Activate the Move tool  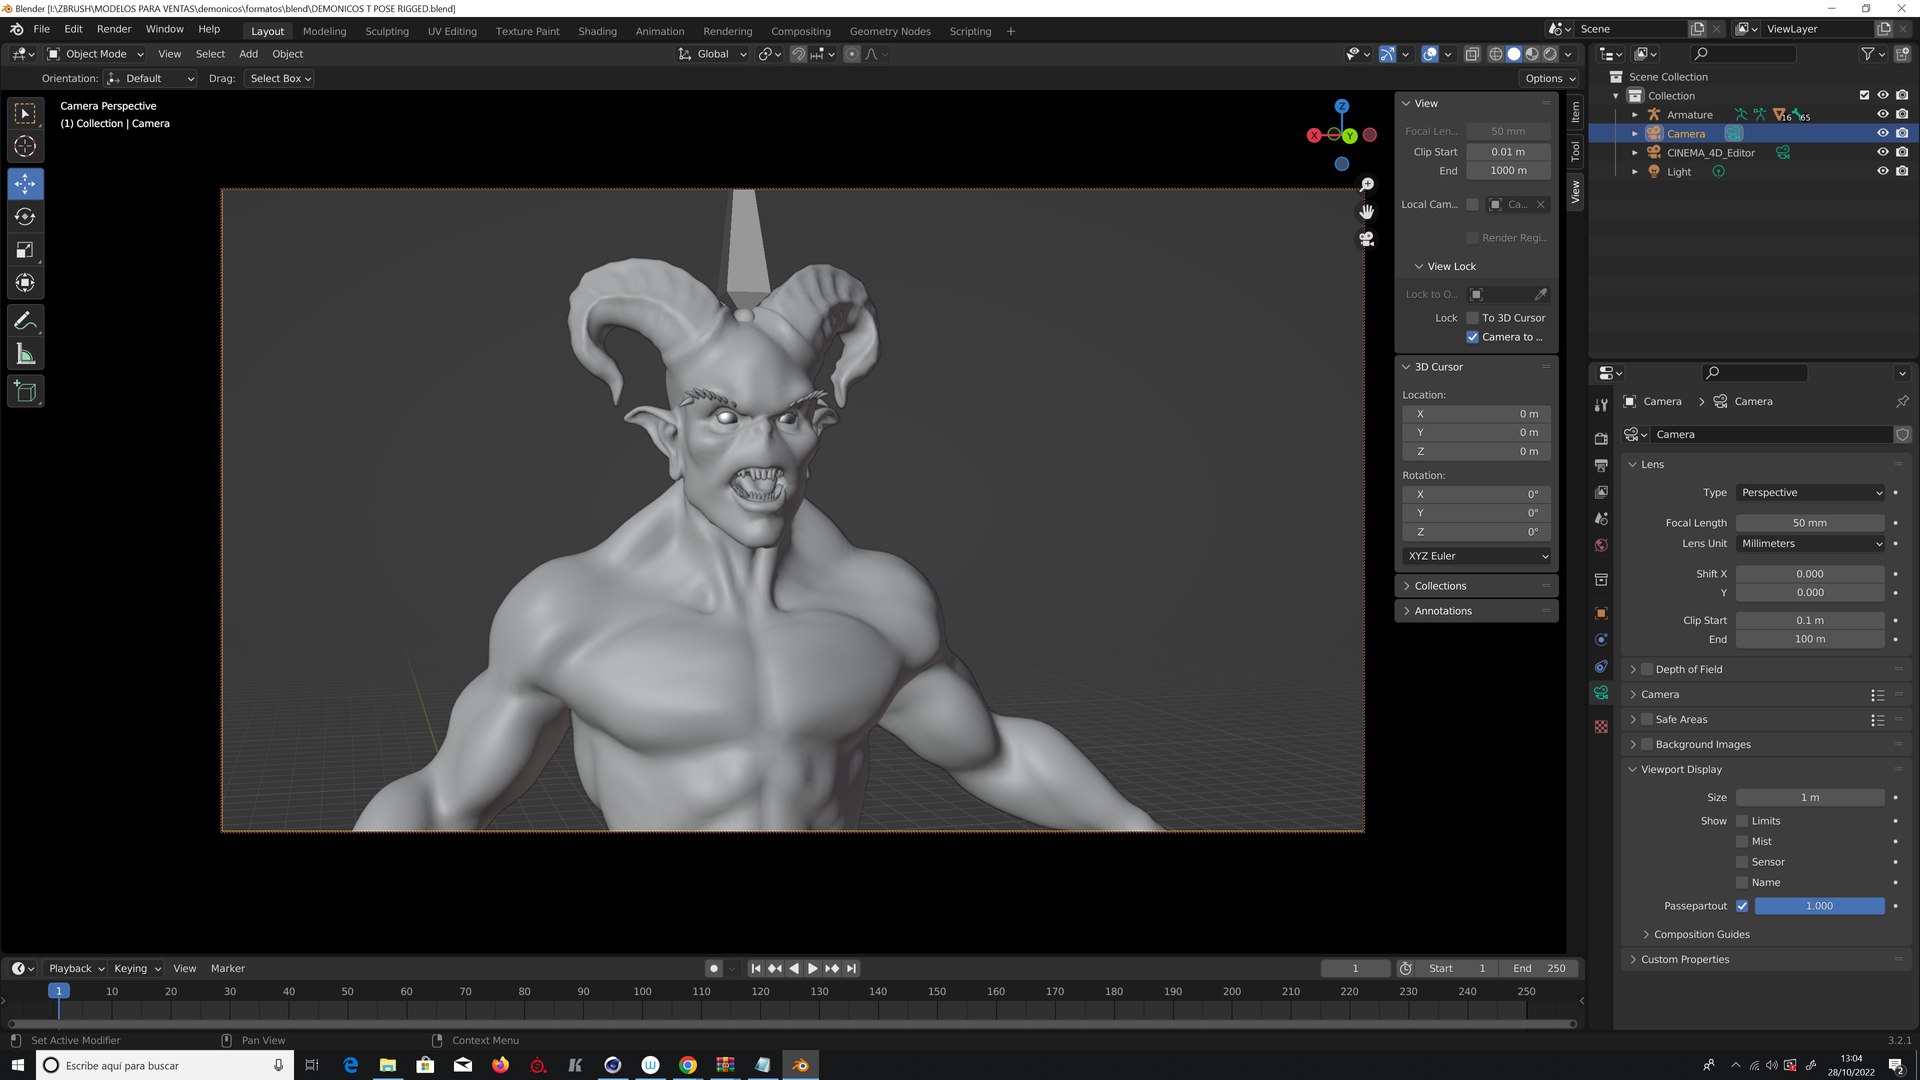[x=25, y=184]
